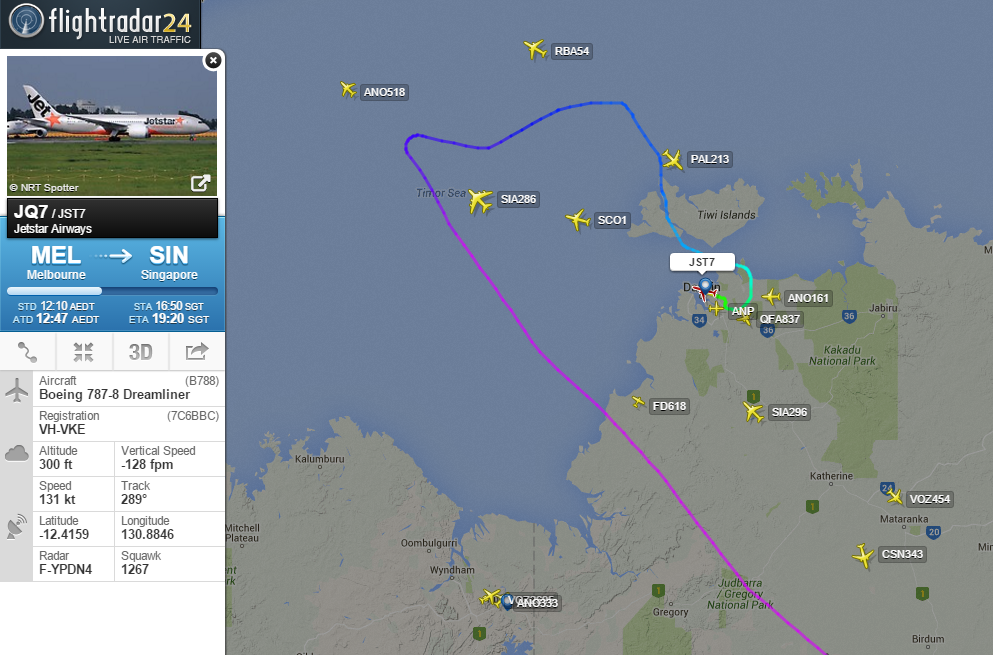Select the VOZ454 aircraft near Mataranka
The width and height of the screenshot is (993, 655).
(x=894, y=496)
